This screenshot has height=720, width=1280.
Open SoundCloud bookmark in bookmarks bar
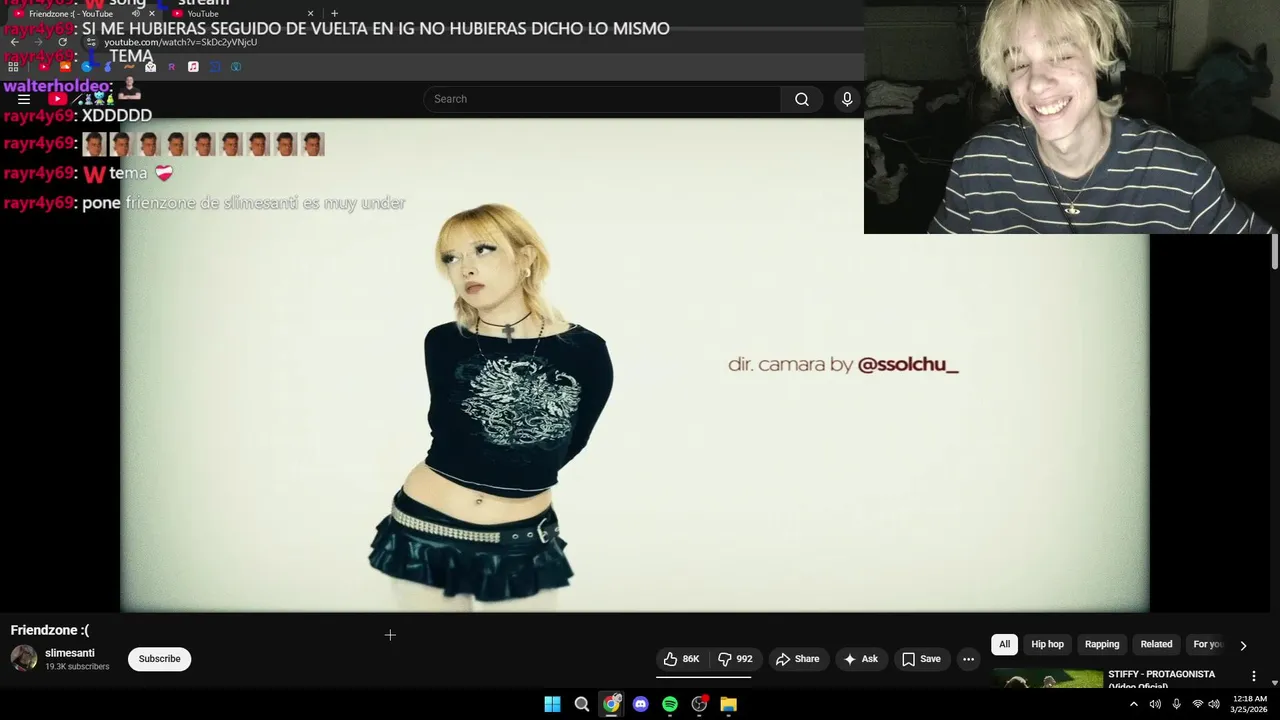click(x=65, y=67)
